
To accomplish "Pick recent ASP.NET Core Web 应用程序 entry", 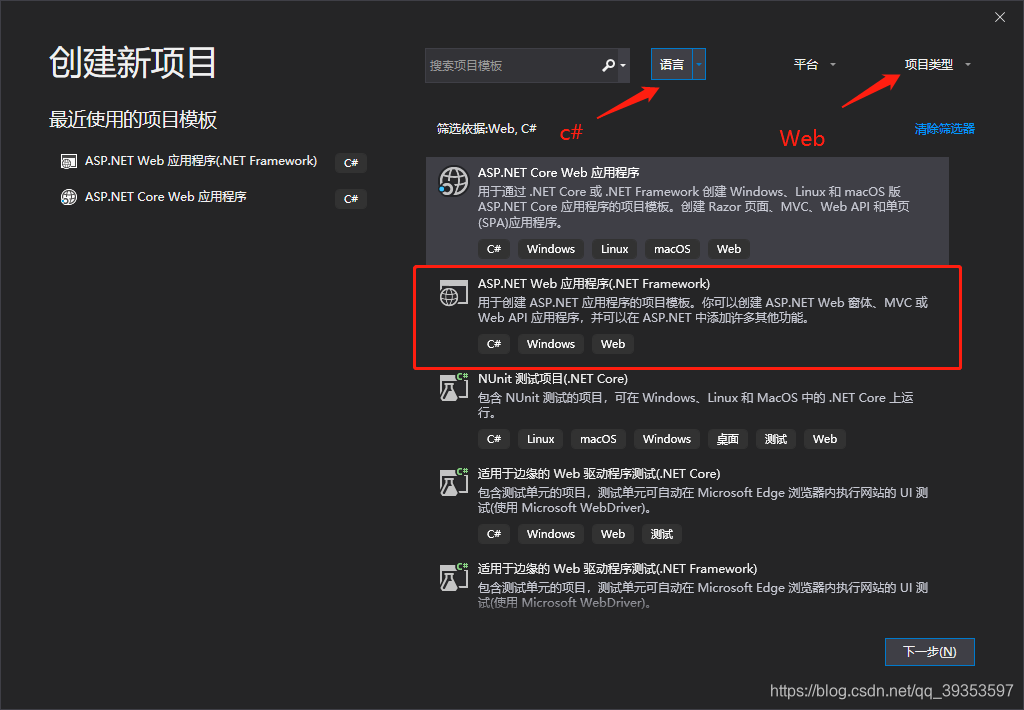I will [x=165, y=197].
